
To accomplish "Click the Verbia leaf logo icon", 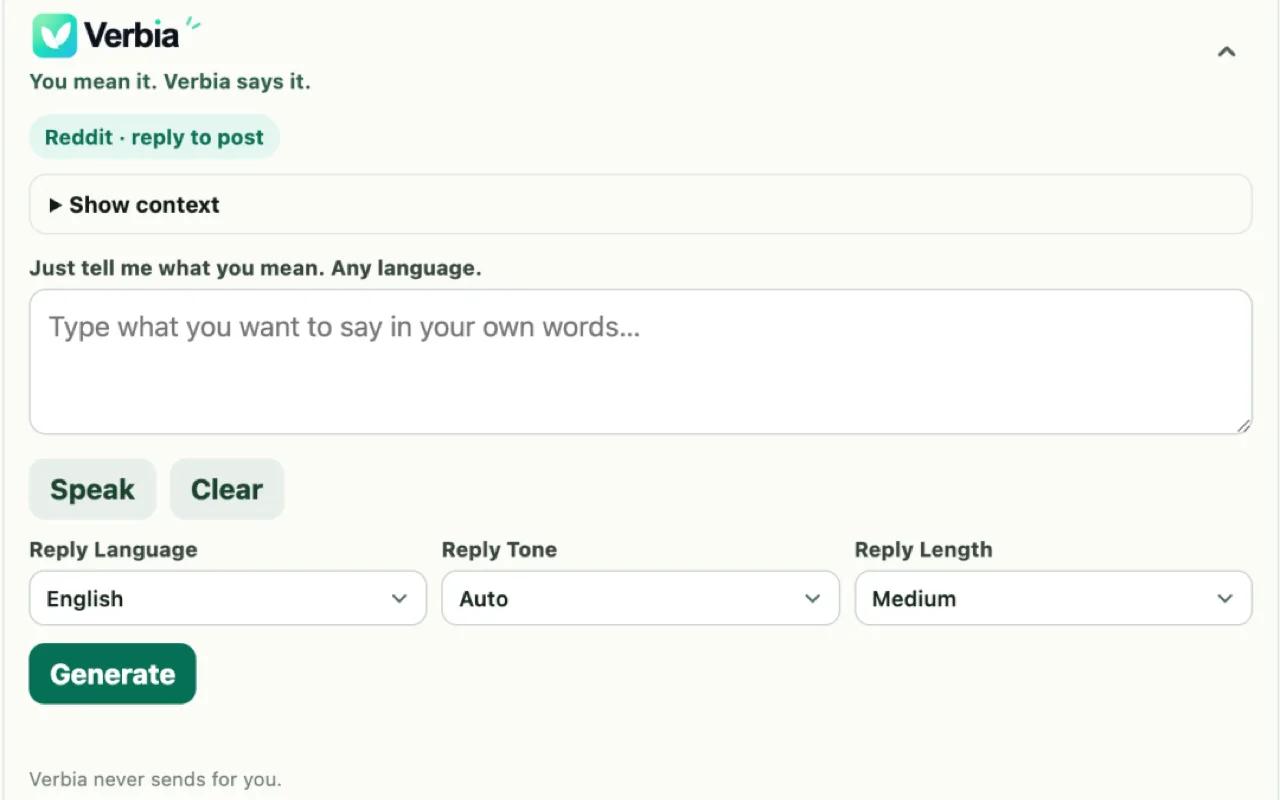I will pyautogui.click(x=54, y=36).
